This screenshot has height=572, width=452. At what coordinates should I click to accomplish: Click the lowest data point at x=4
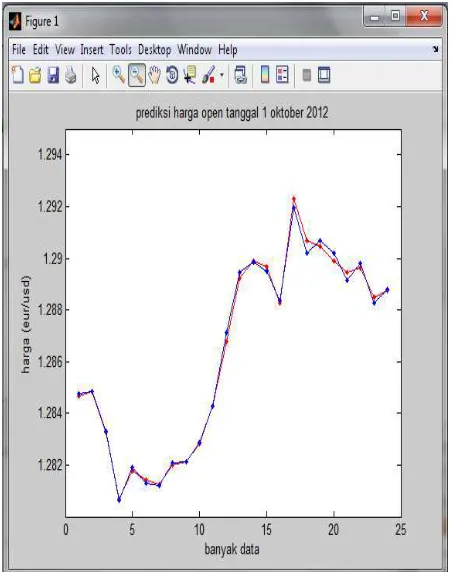click(x=119, y=500)
